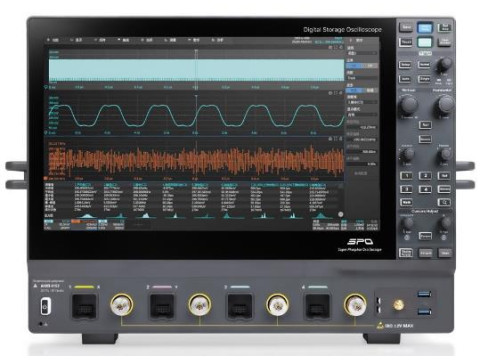
Task: Click channel 1 probe interface socket
Action: pos(84,306)
